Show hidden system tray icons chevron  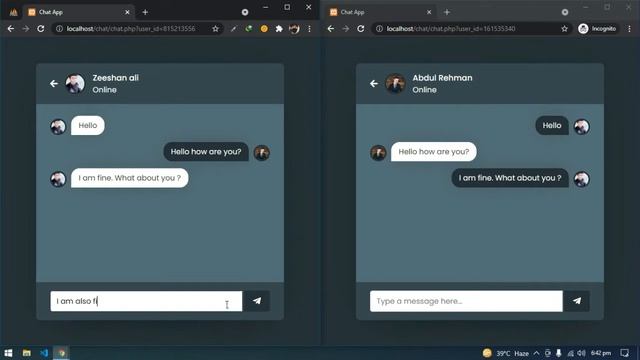[536, 353]
